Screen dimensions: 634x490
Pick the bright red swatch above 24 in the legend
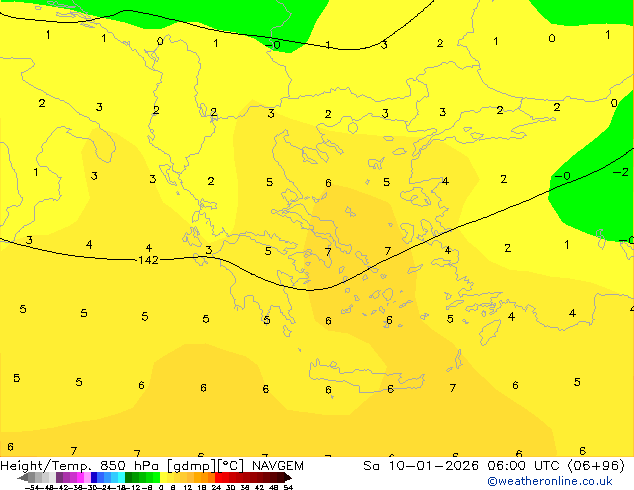[218, 477]
